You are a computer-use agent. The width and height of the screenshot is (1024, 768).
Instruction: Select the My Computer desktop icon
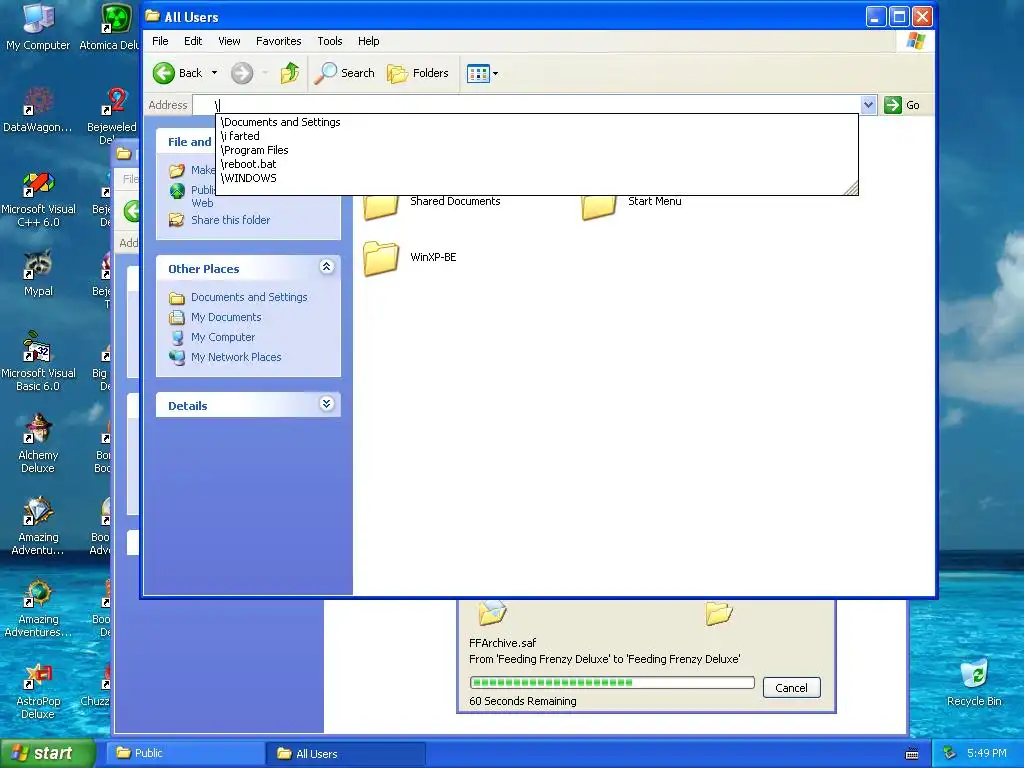[x=38, y=27]
